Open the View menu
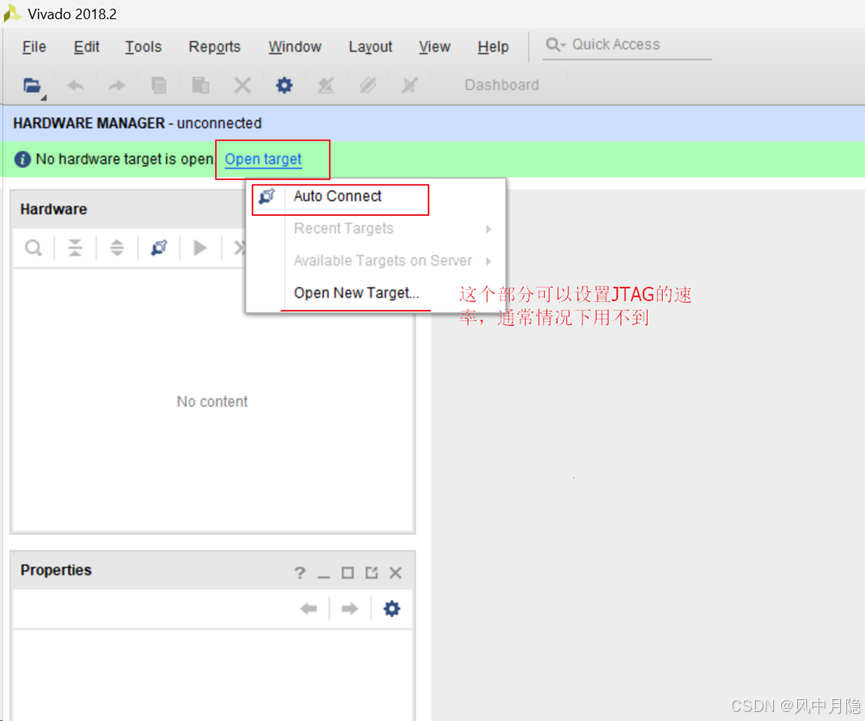 point(435,47)
